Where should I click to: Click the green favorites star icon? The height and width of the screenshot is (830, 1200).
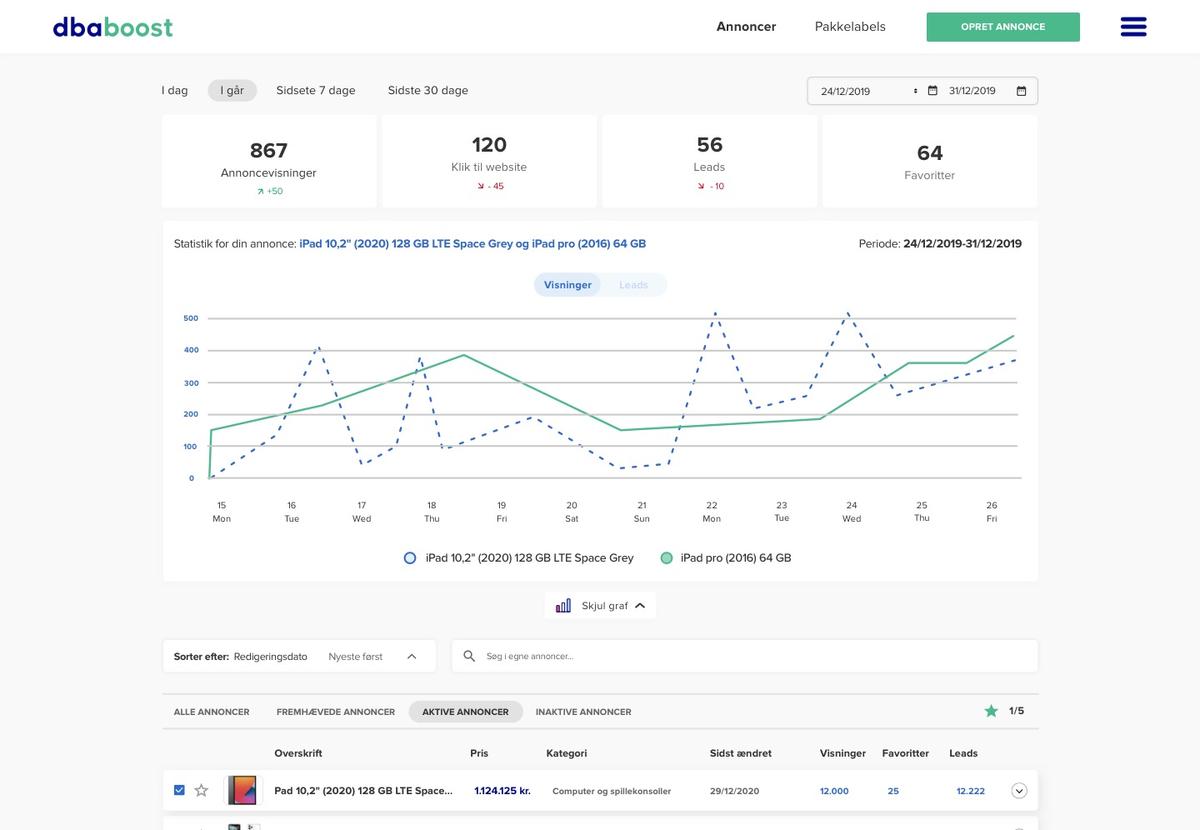991,711
